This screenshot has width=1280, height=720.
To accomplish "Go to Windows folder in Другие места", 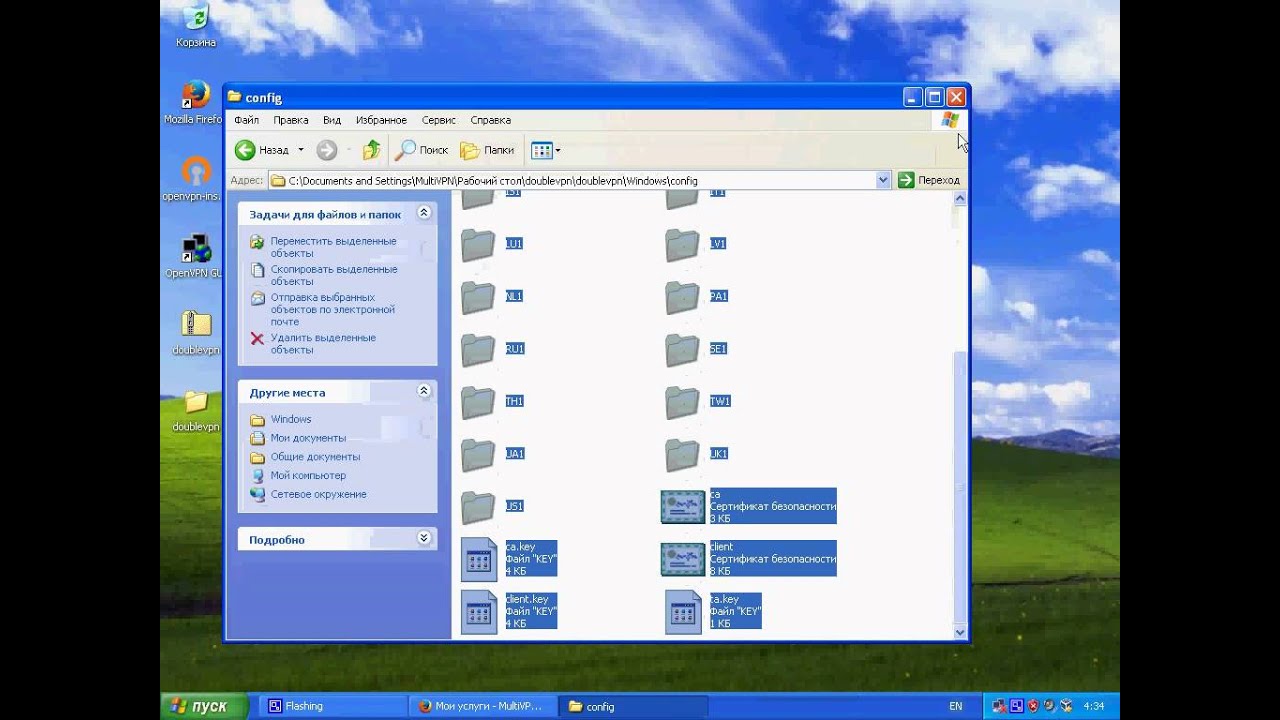I will pos(291,419).
